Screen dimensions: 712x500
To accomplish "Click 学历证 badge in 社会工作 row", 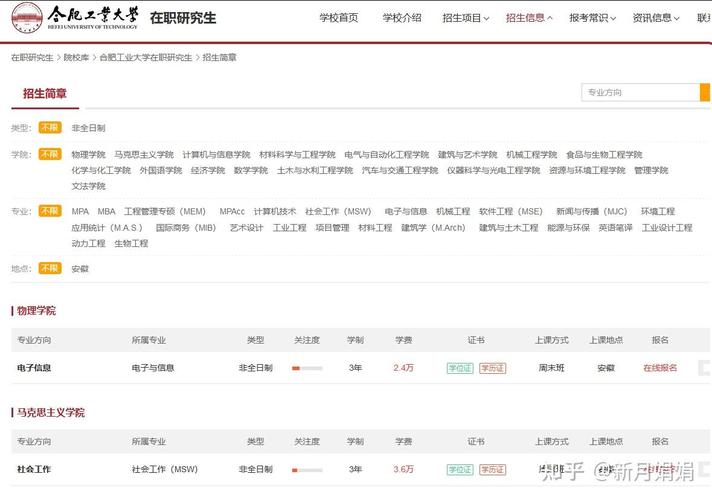I will pos(493,470).
